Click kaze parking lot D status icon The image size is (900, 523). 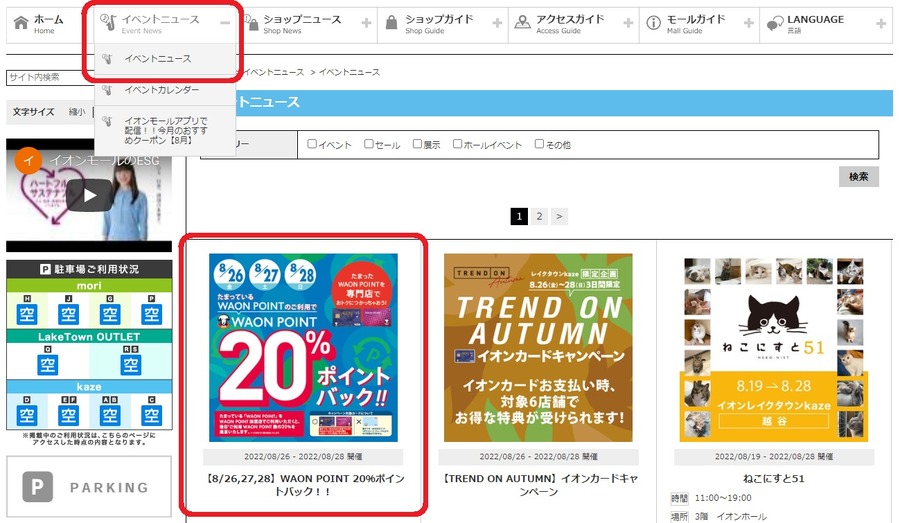(27, 414)
